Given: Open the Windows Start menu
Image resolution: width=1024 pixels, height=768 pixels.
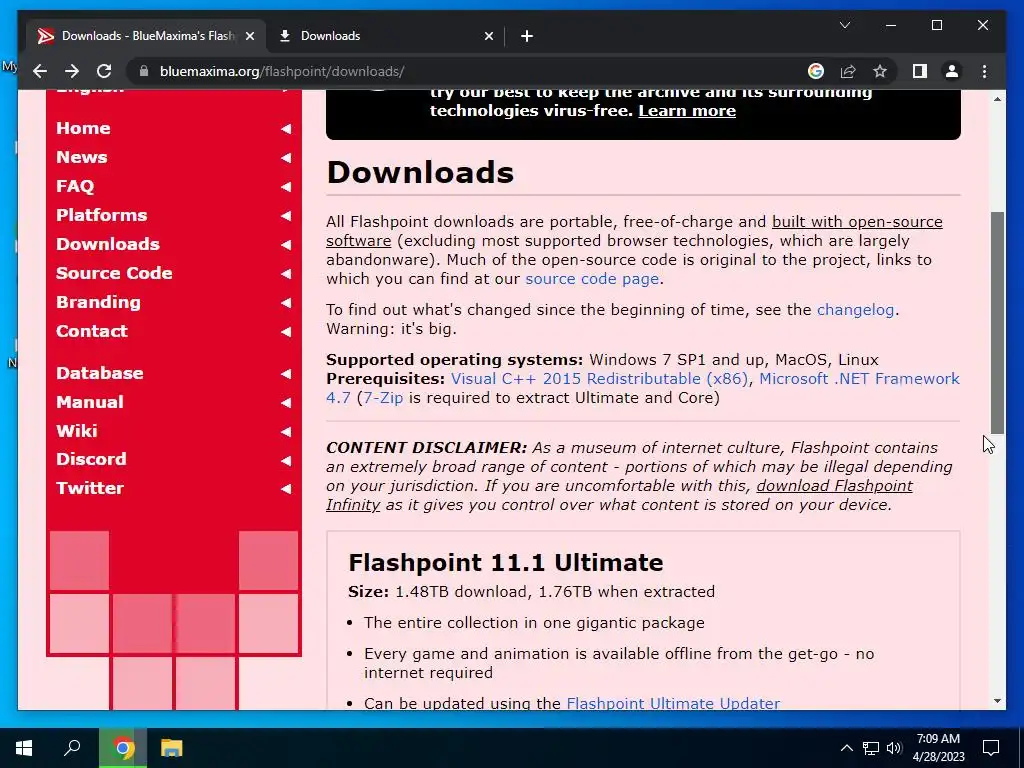Looking at the screenshot, I should point(24,748).
